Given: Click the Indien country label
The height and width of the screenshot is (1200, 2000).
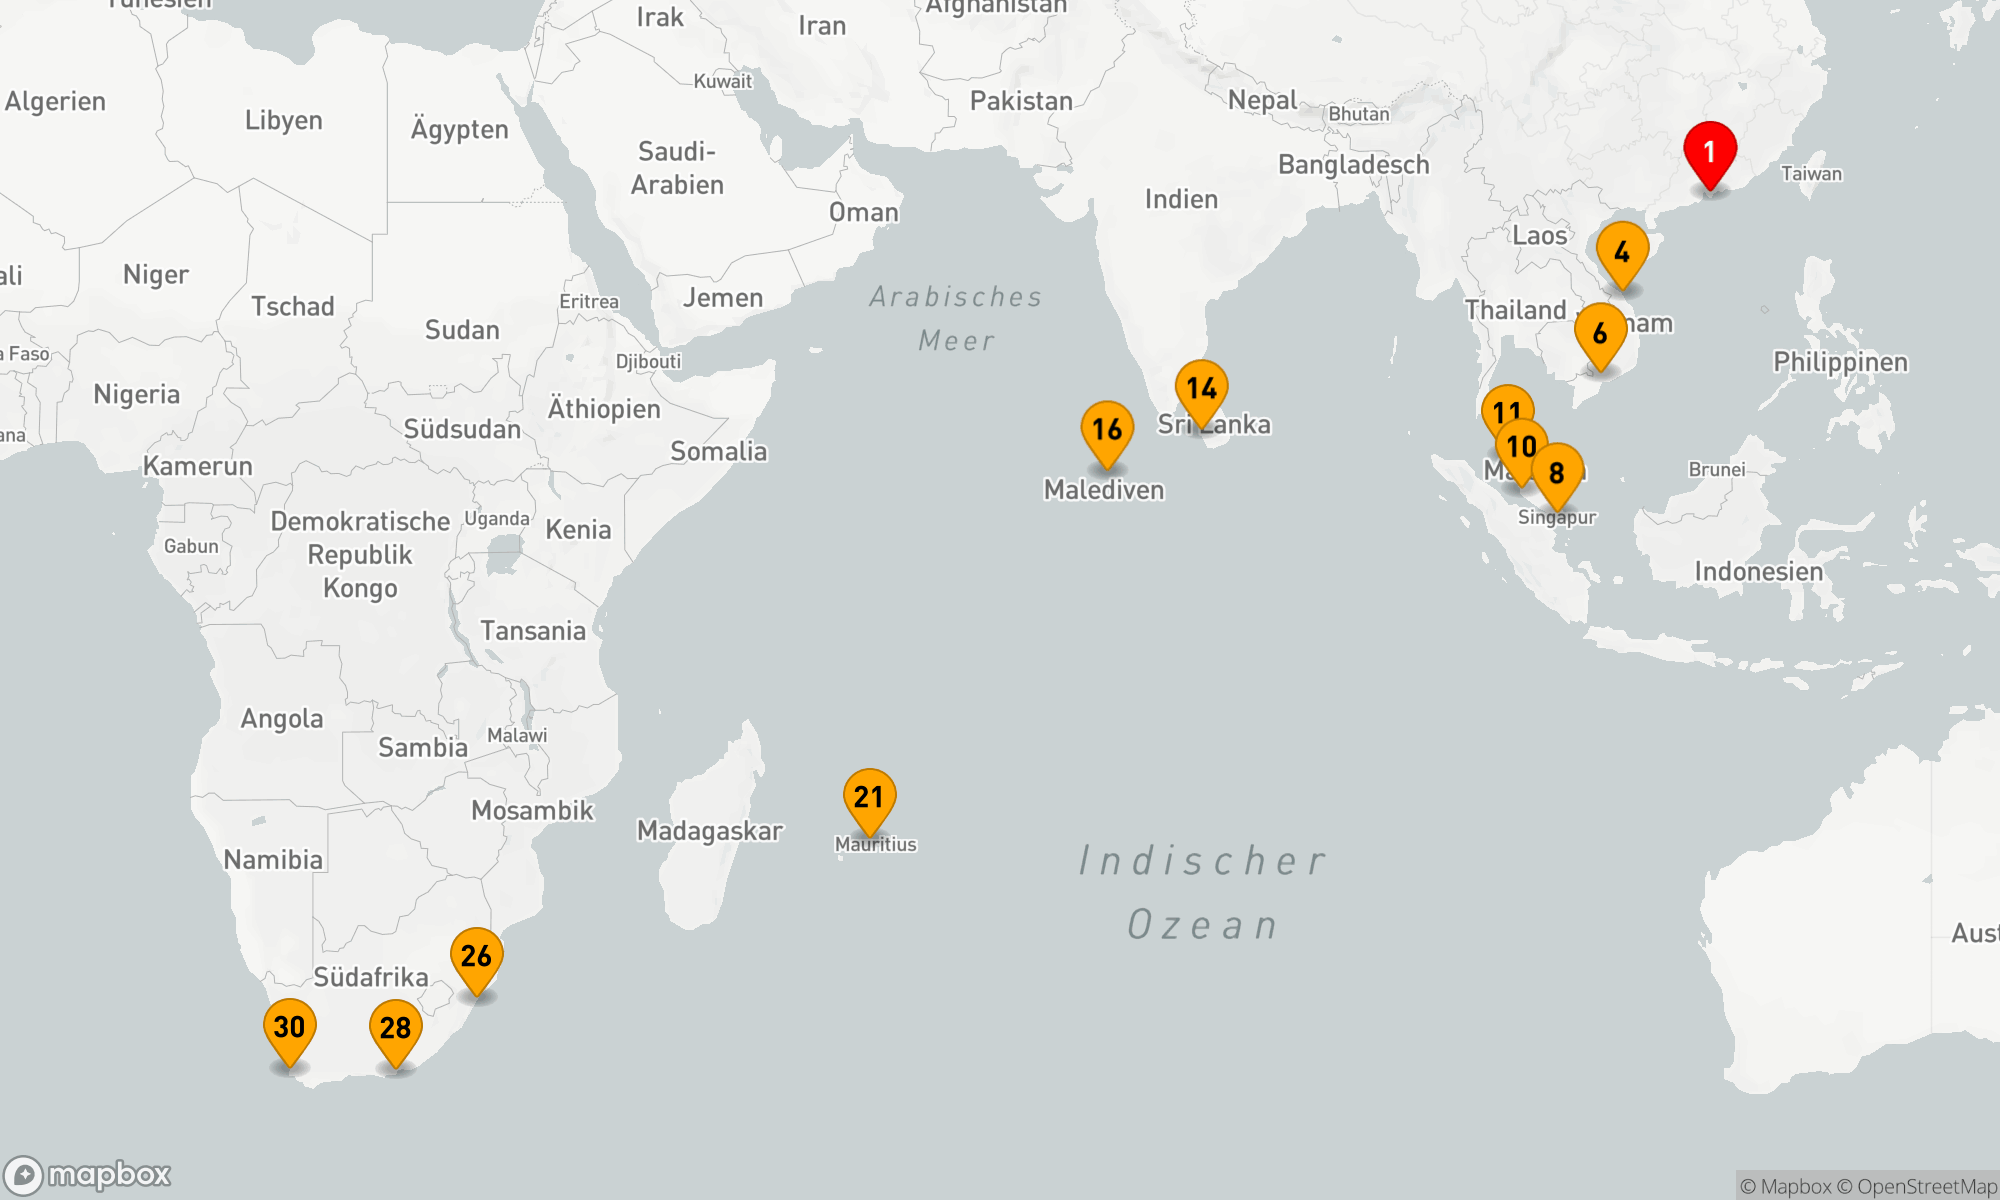Looking at the screenshot, I should coord(1181,199).
